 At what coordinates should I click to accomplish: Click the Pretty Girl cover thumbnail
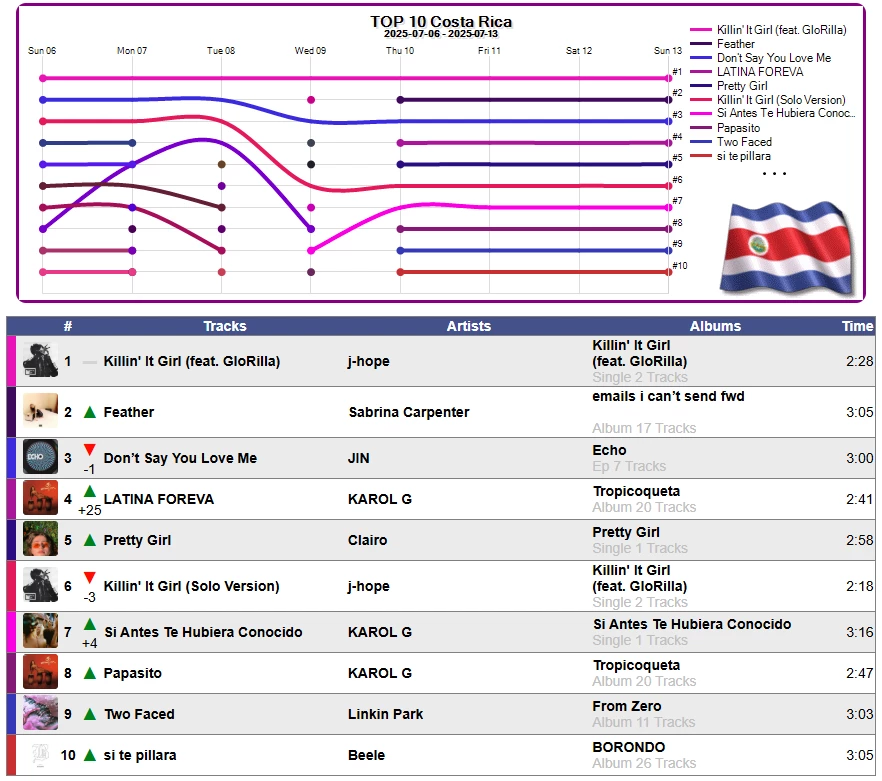pyautogui.click(x=40, y=539)
